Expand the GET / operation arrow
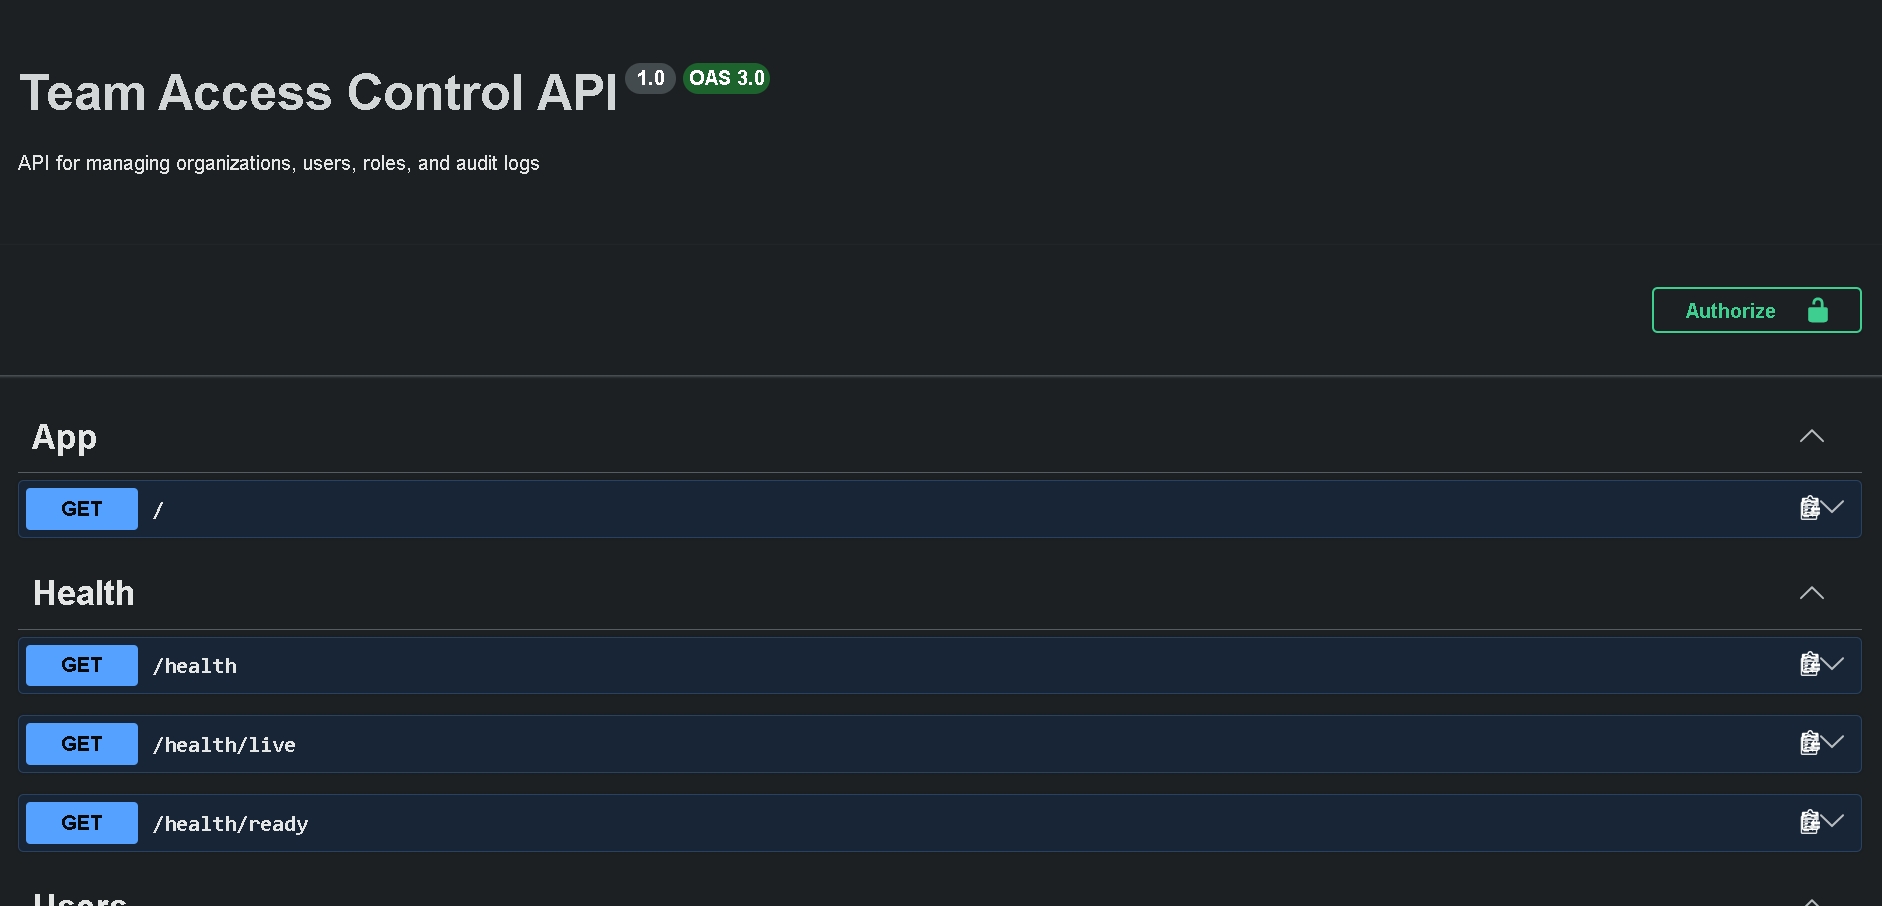 pyautogui.click(x=1833, y=506)
